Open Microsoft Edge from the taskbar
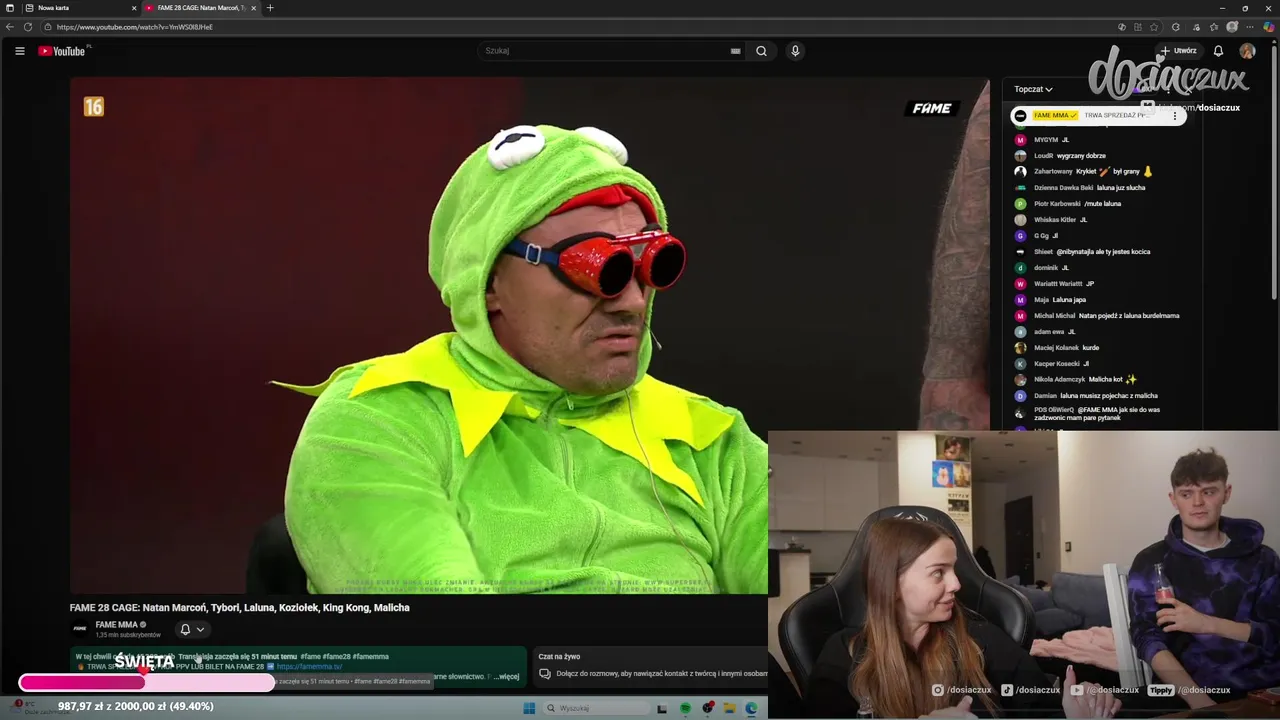 click(x=751, y=708)
